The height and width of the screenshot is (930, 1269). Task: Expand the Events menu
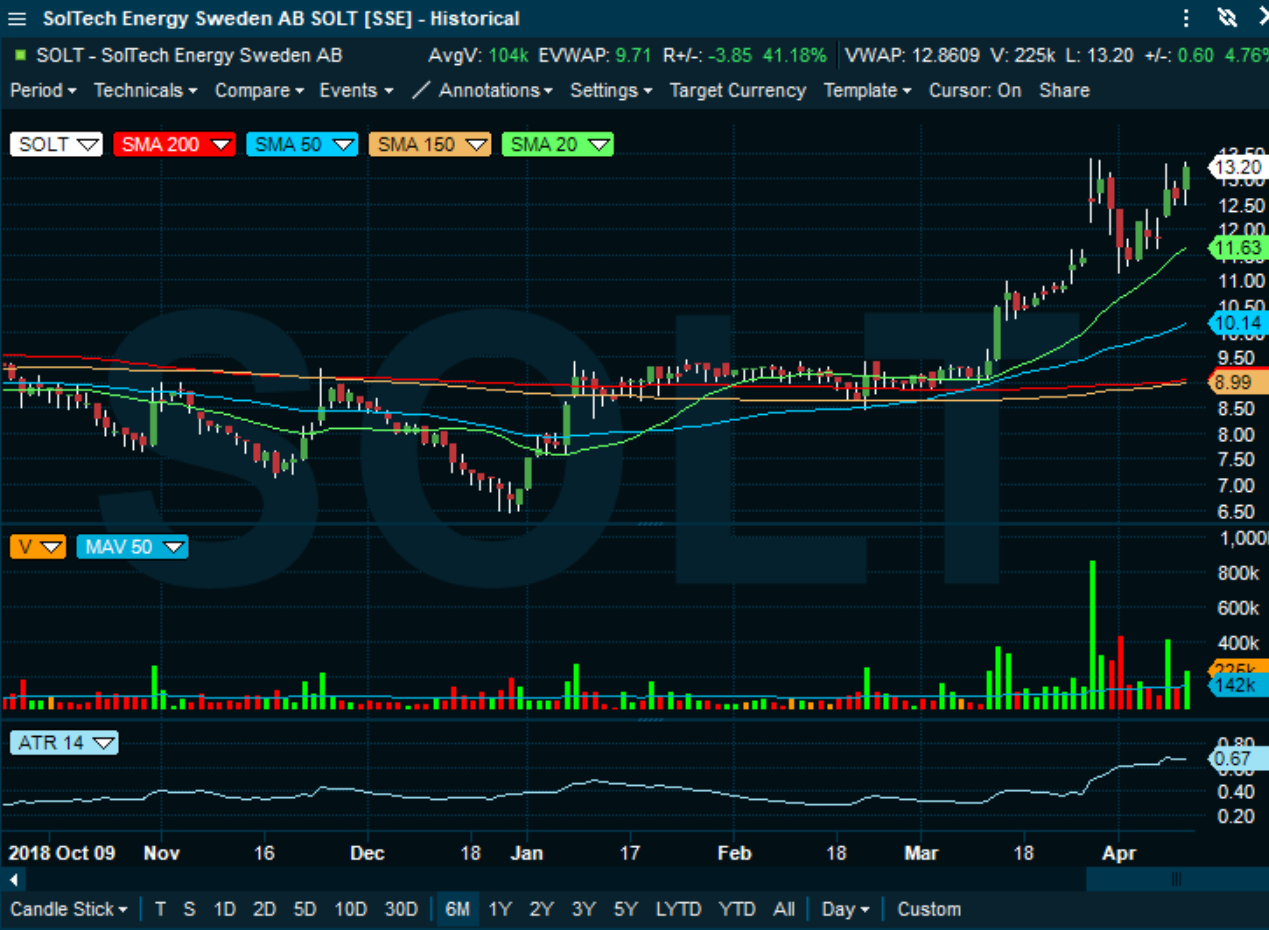pyautogui.click(x=356, y=90)
